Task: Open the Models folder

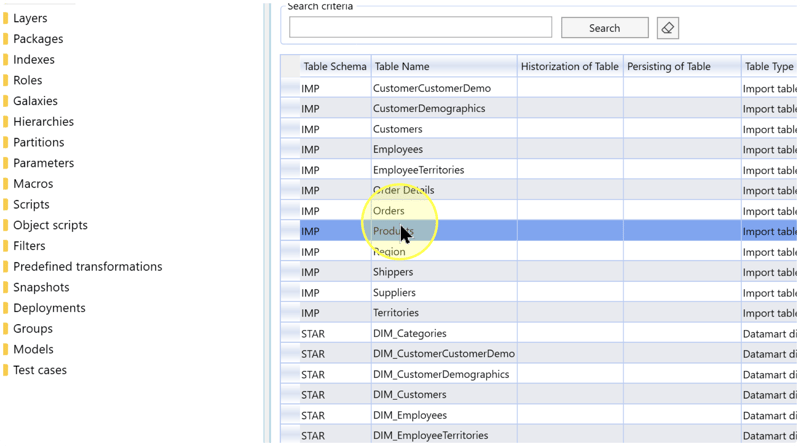Action: [33, 350]
